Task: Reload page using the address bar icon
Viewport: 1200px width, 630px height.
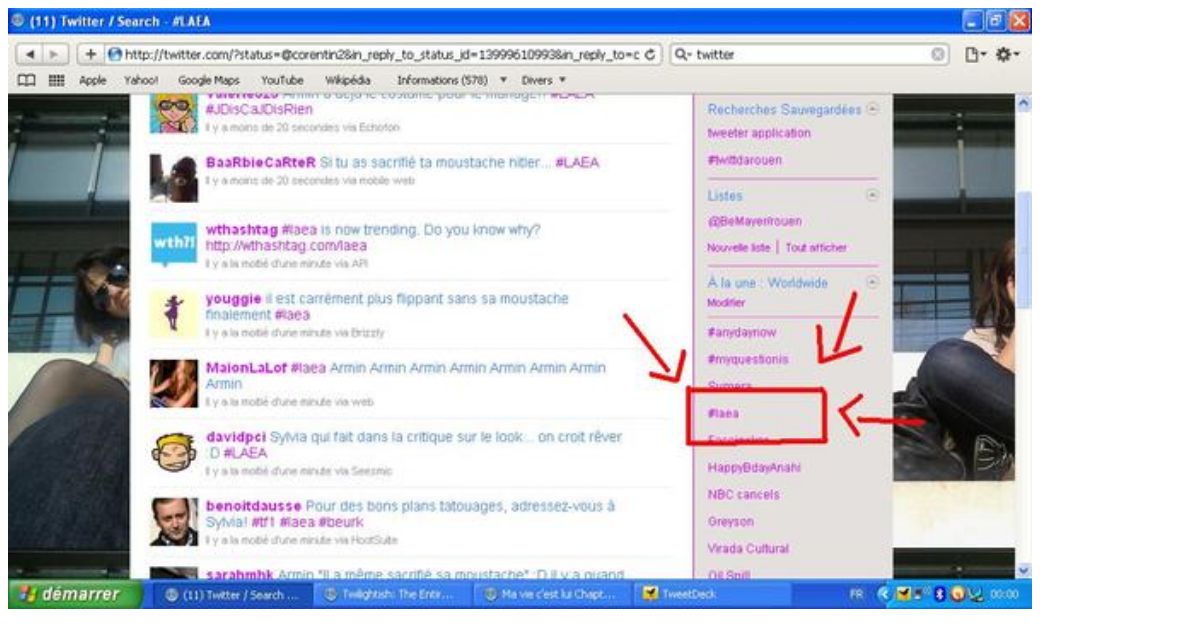Action: tap(651, 55)
